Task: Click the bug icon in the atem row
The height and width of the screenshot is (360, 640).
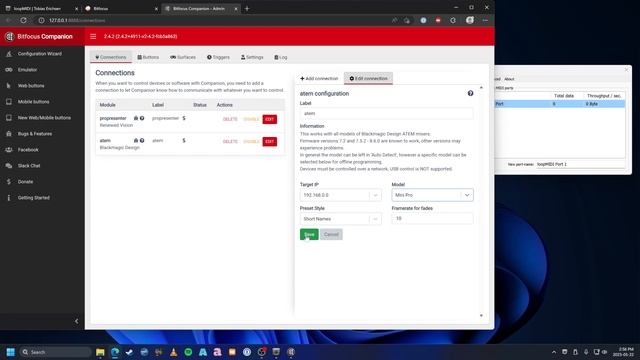Action: 136,140
